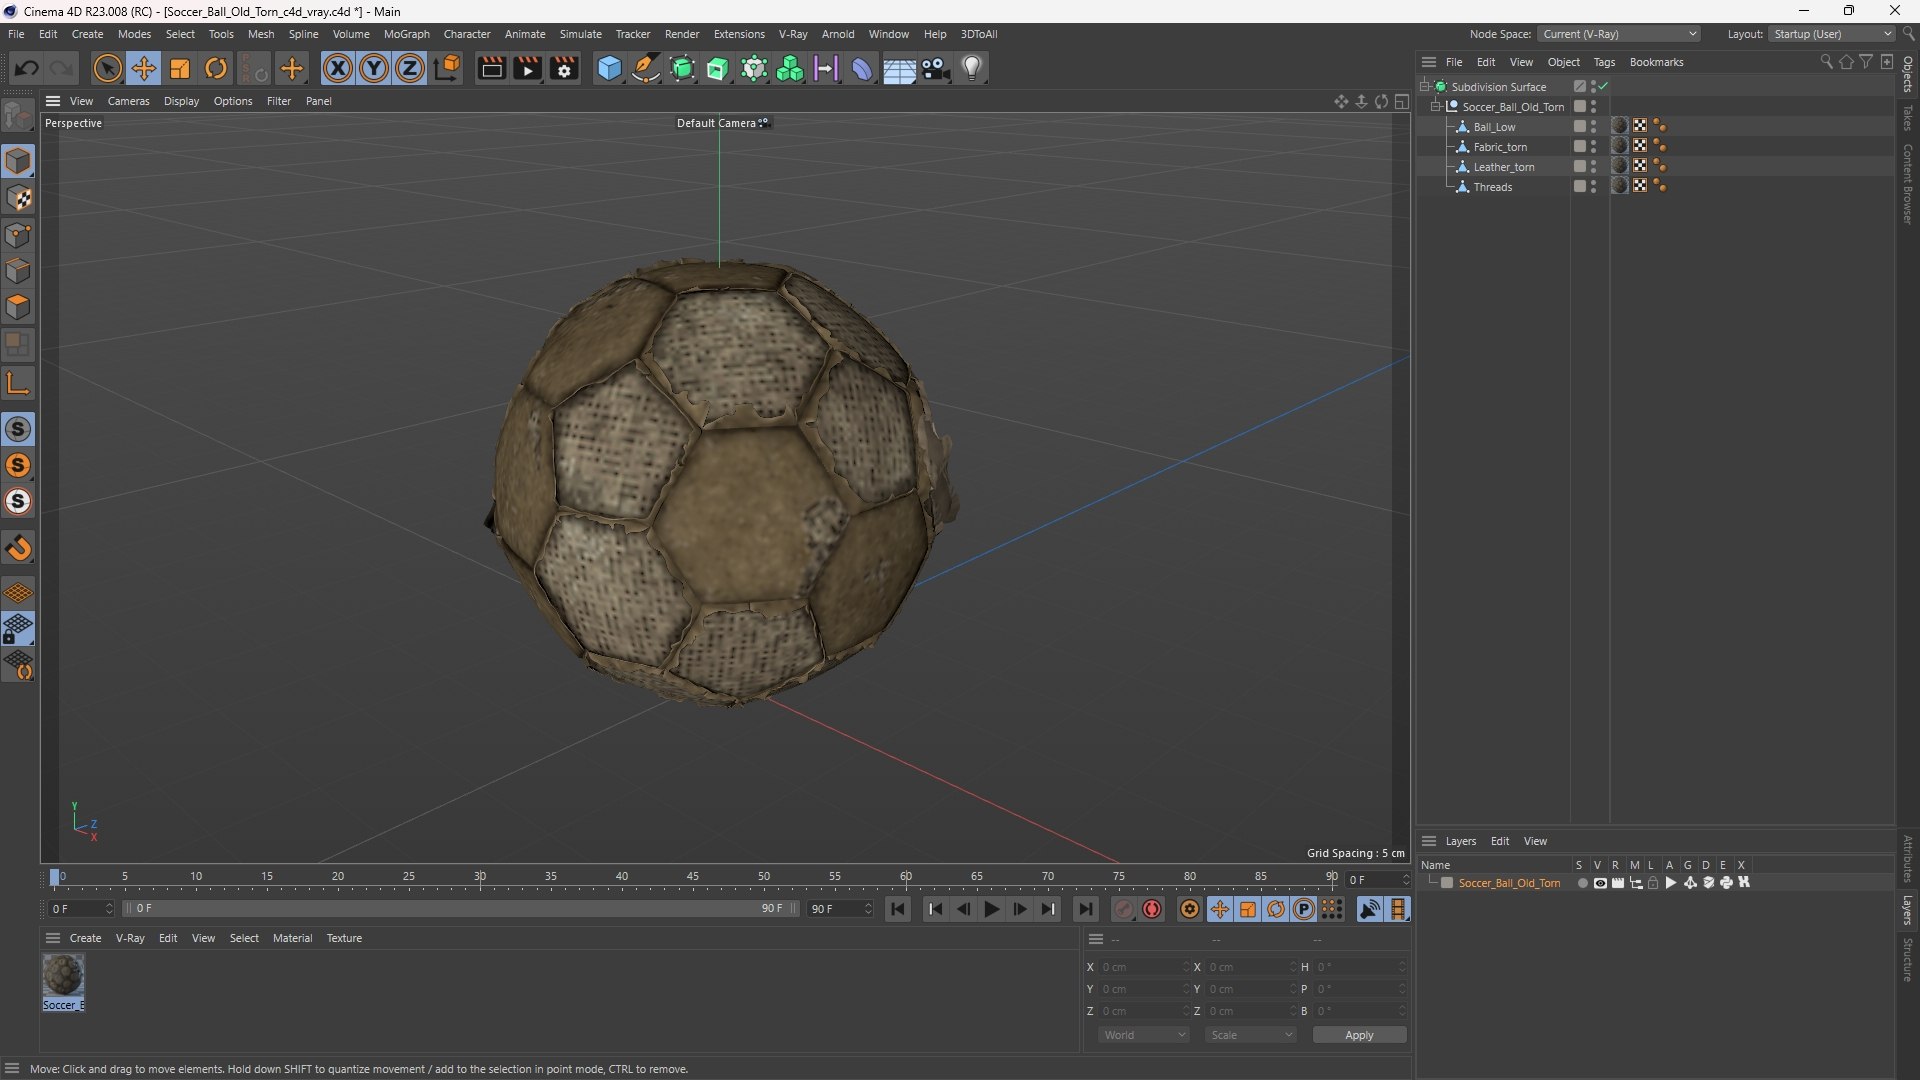The height and width of the screenshot is (1080, 1920).
Task: Toggle Ball_Low visibility dots
Action: [x=1593, y=127]
